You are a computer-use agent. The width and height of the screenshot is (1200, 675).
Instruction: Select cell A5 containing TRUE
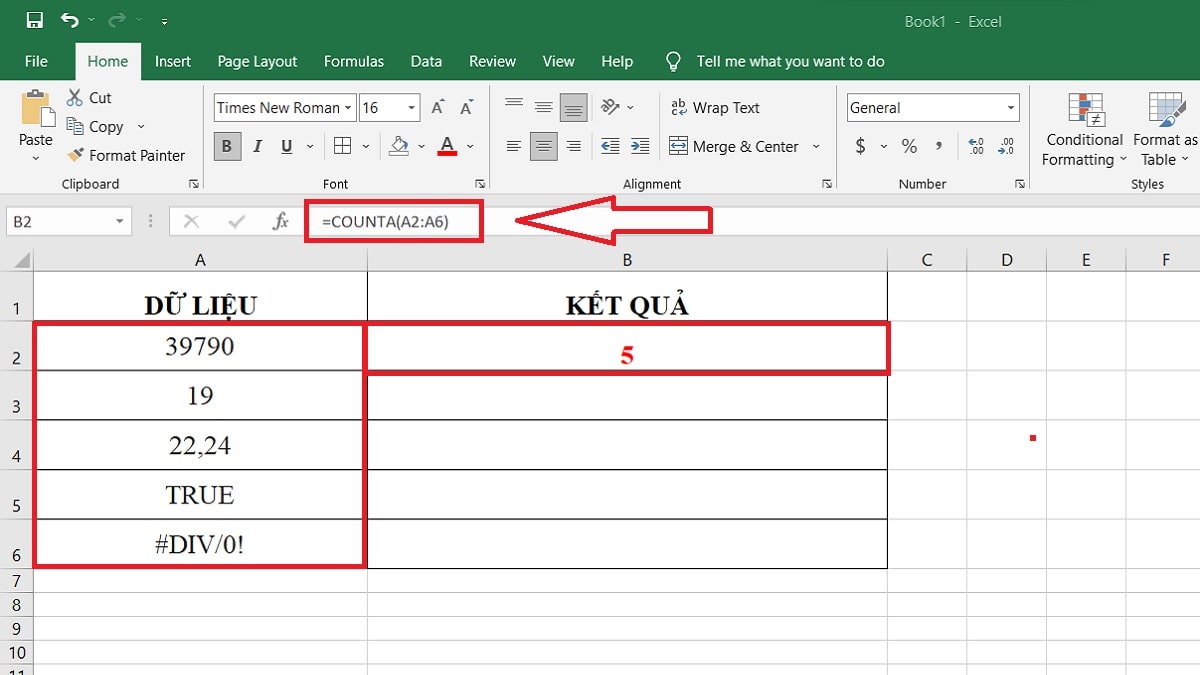click(x=200, y=495)
